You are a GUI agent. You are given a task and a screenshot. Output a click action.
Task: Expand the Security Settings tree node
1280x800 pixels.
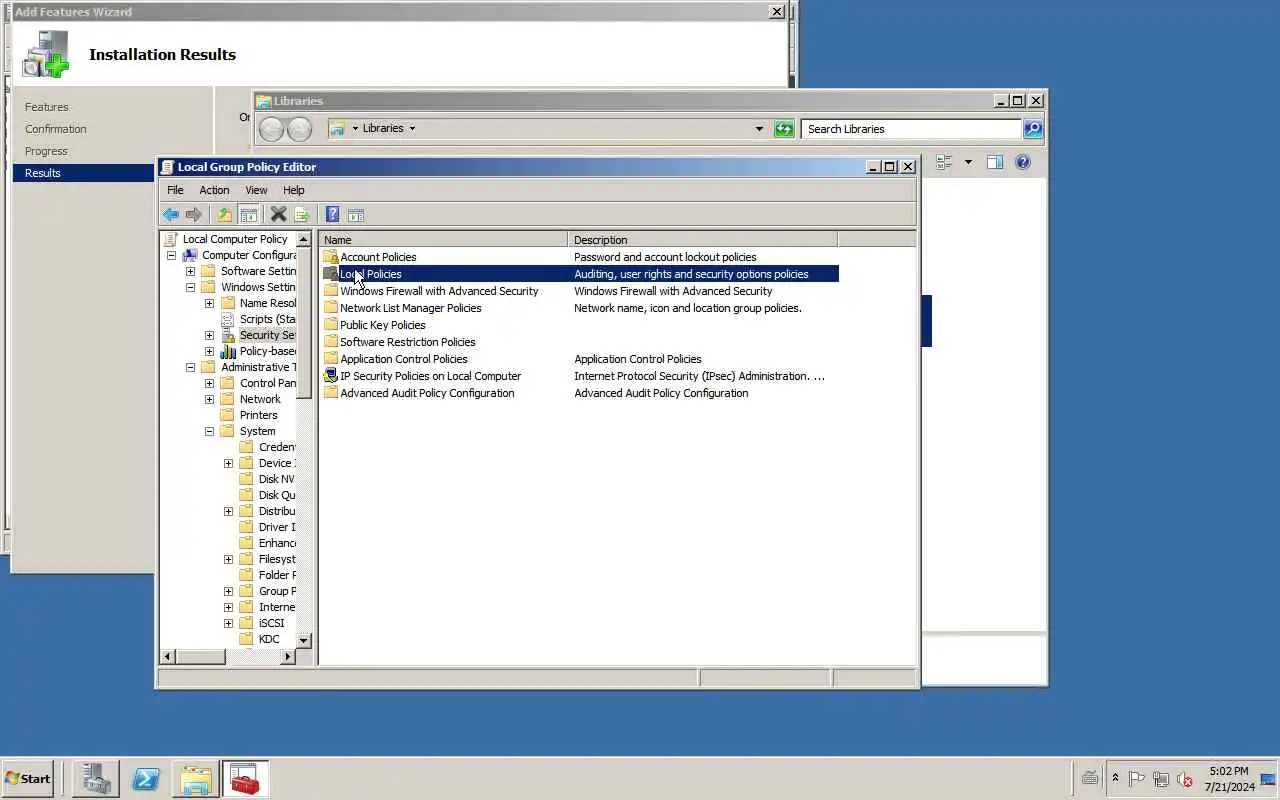pyautogui.click(x=210, y=335)
